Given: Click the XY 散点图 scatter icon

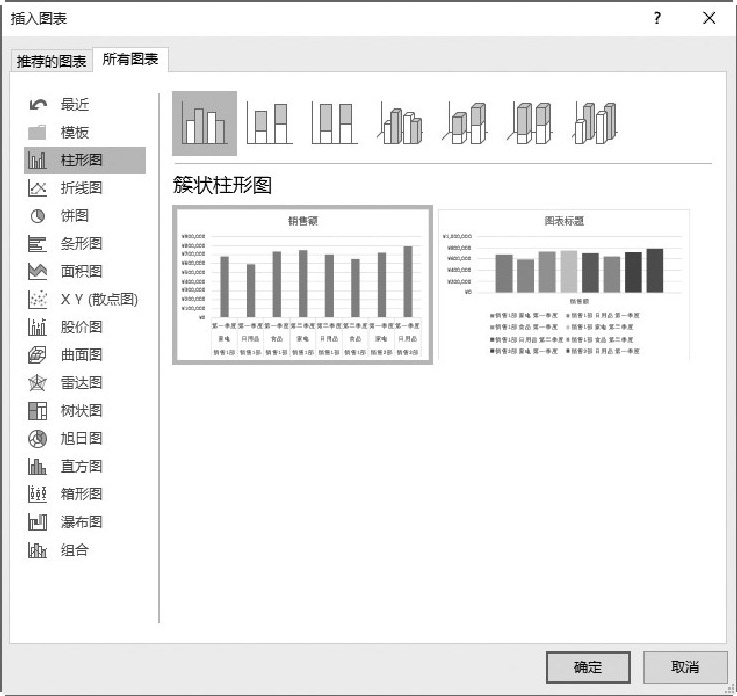Looking at the screenshot, I should coord(37,299).
